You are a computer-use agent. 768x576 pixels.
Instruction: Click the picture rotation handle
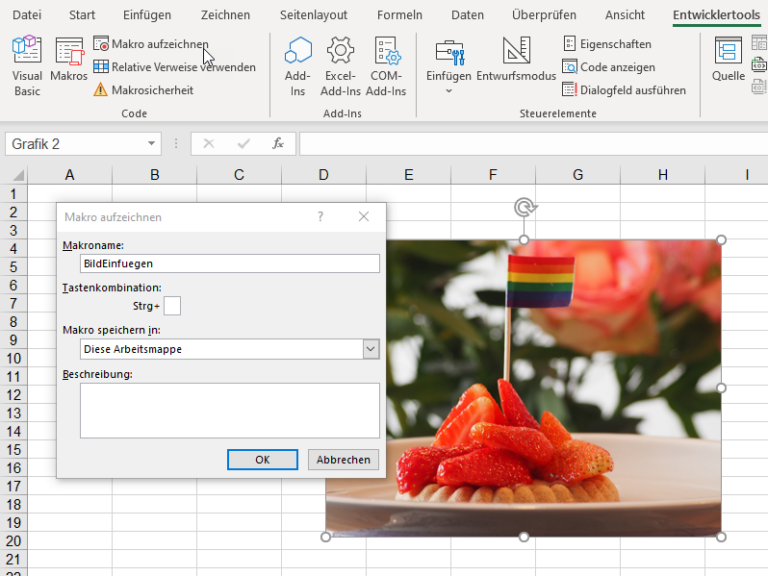coord(525,207)
